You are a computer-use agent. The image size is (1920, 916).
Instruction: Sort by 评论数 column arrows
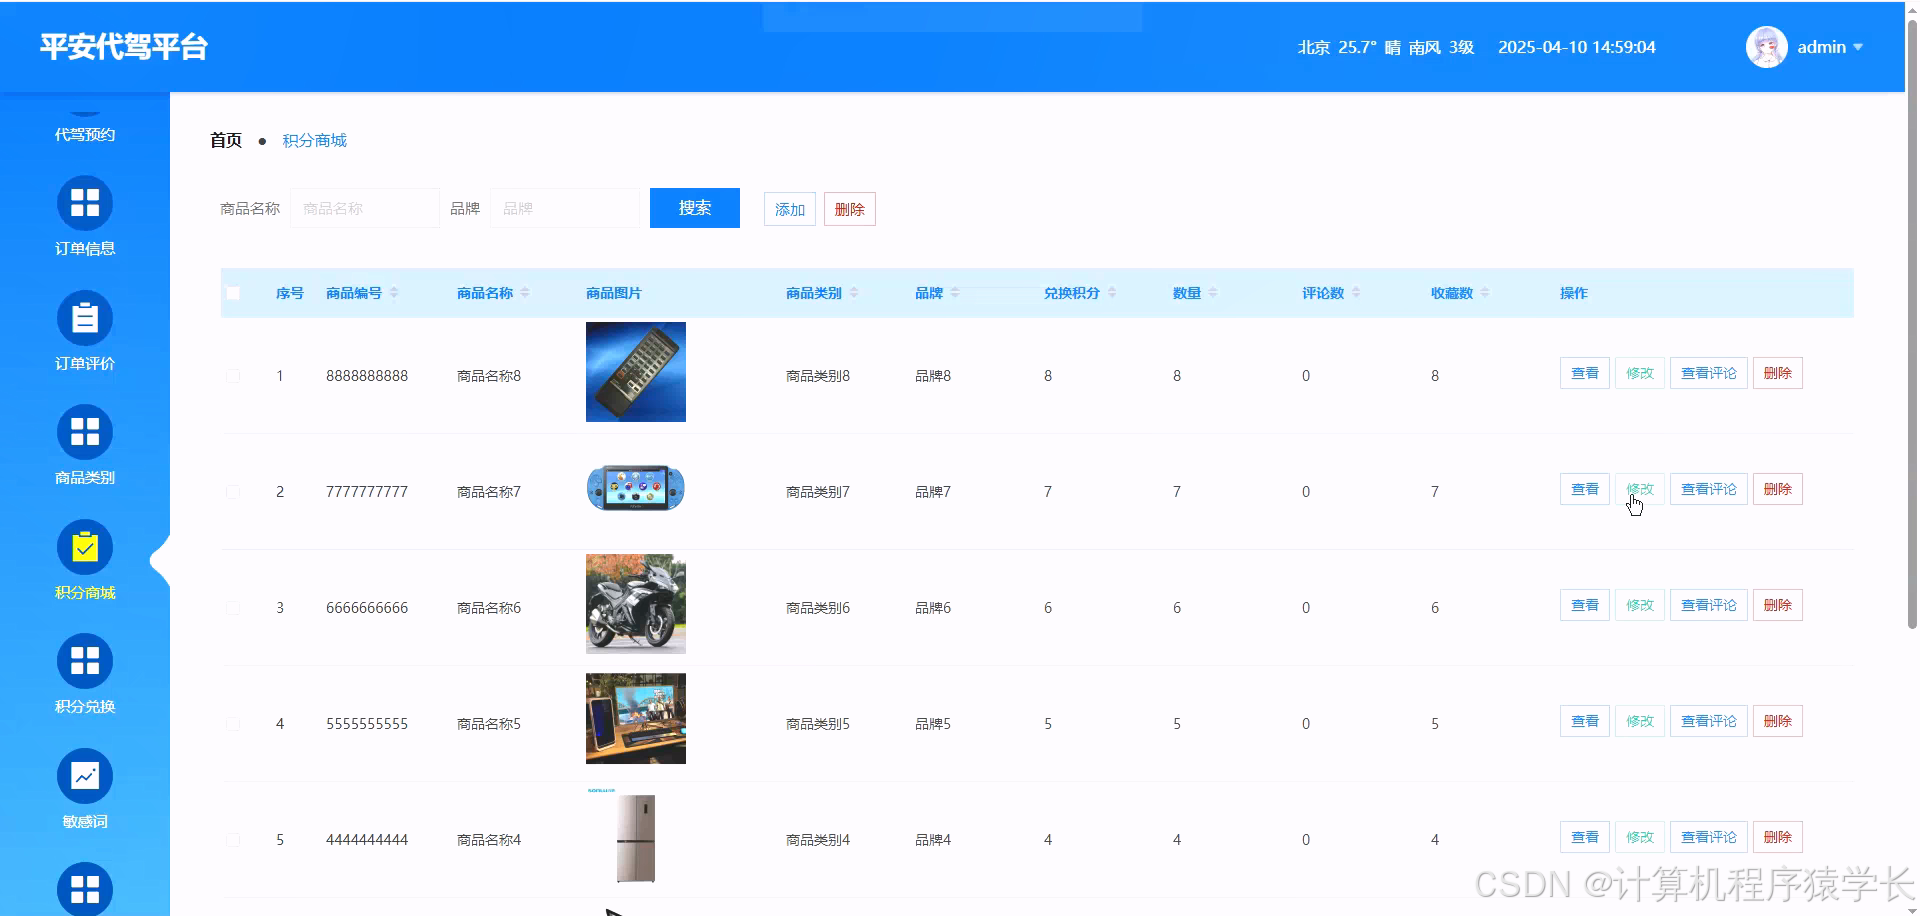(x=1356, y=293)
